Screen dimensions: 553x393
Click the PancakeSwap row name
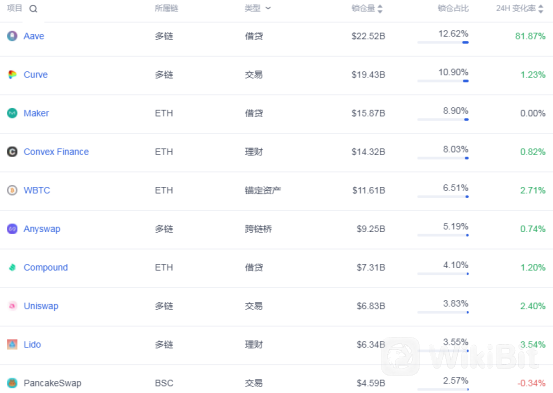pyautogui.click(x=52, y=383)
